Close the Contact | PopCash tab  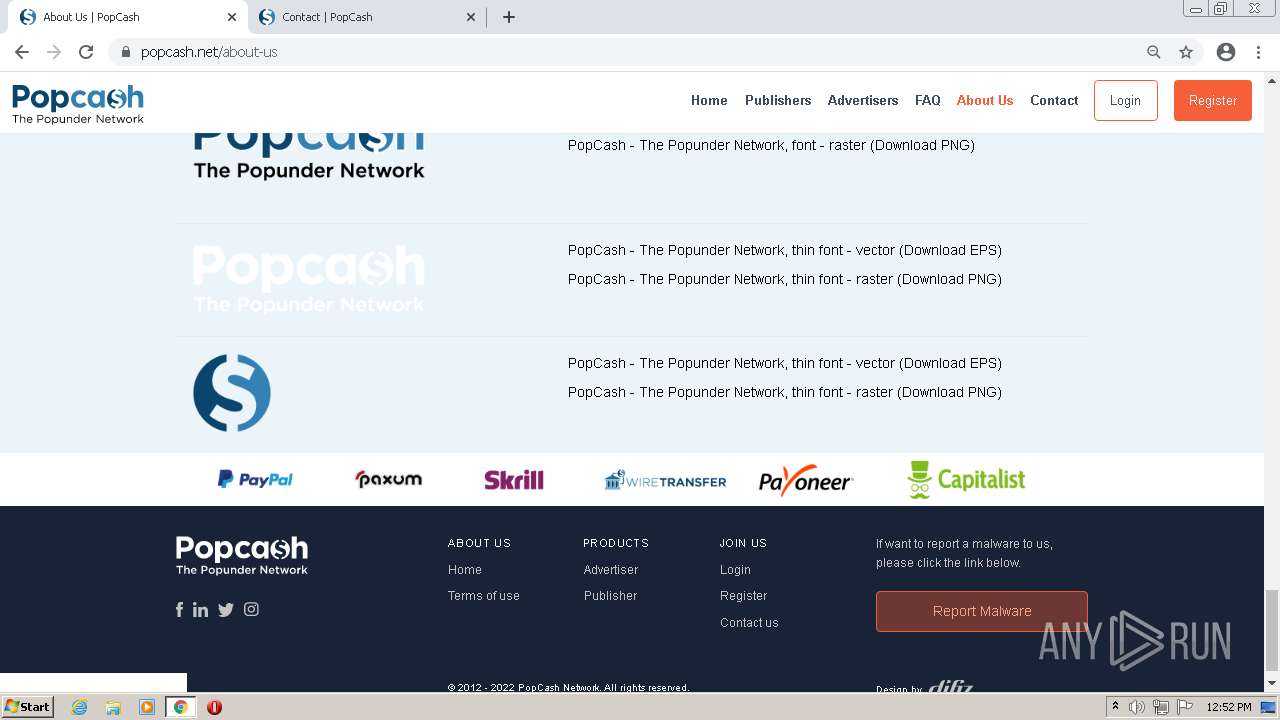pos(471,17)
